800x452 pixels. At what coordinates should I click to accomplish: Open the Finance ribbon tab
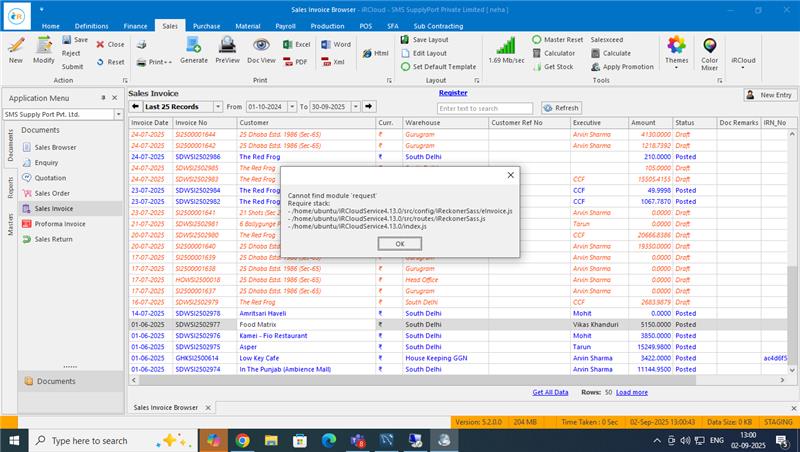[x=136, y=25]
